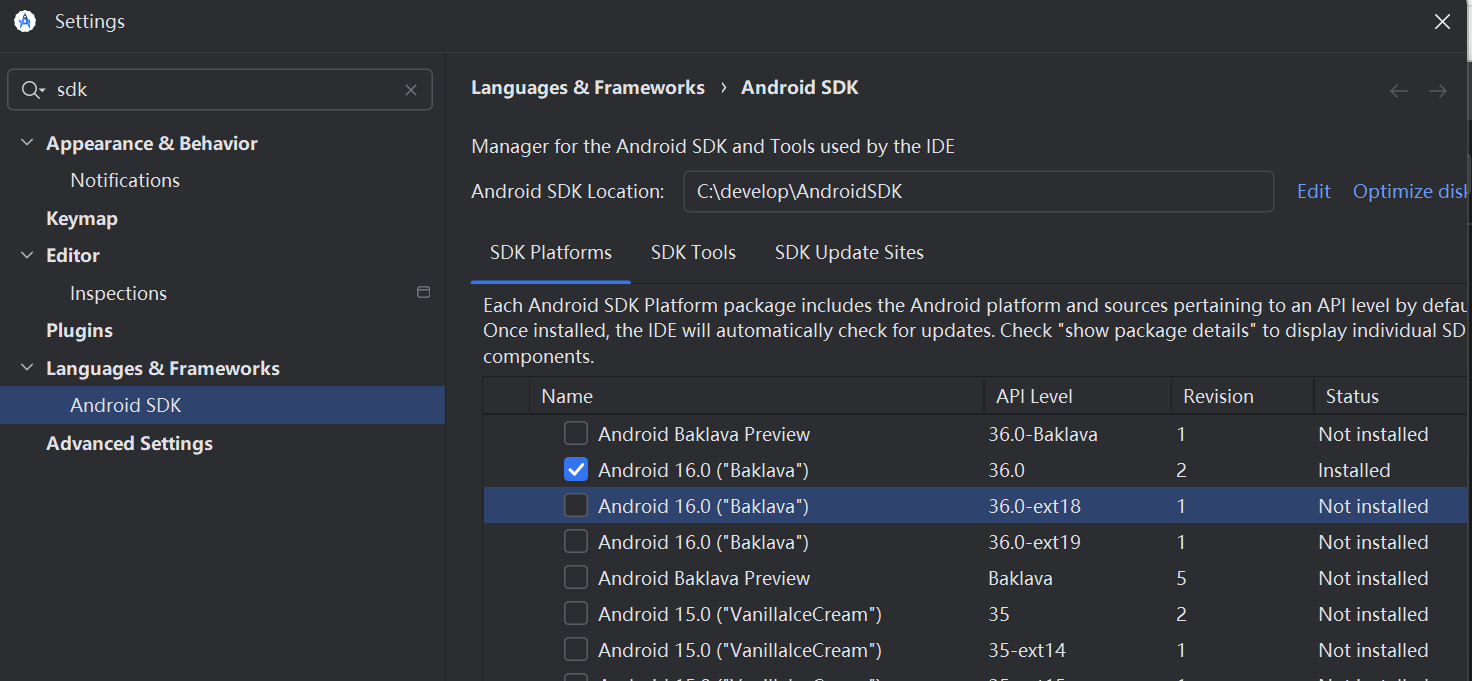1472x681 pixels.
Task: Collapse the Editor tree node
Action: [27, 256]
